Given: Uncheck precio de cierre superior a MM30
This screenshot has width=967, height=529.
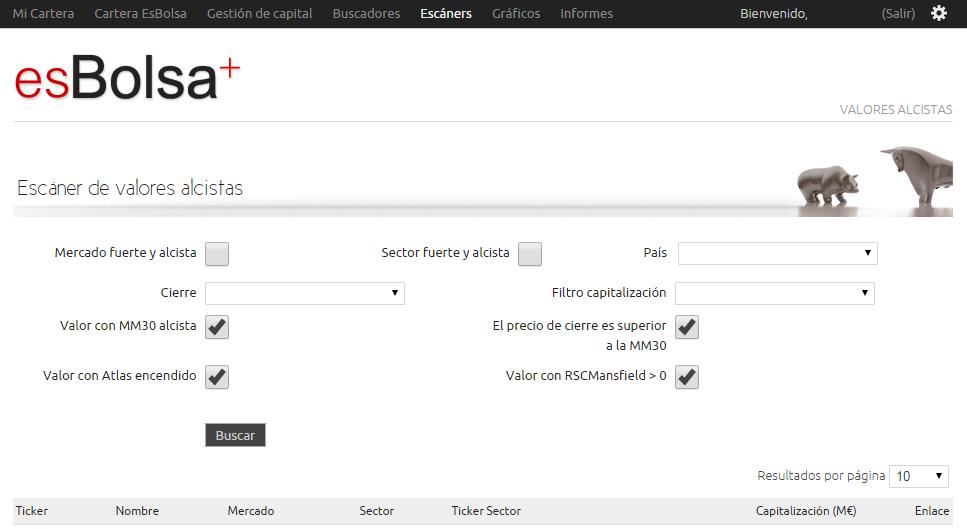Looking at the screenshot, I should [x=687, y=326].
